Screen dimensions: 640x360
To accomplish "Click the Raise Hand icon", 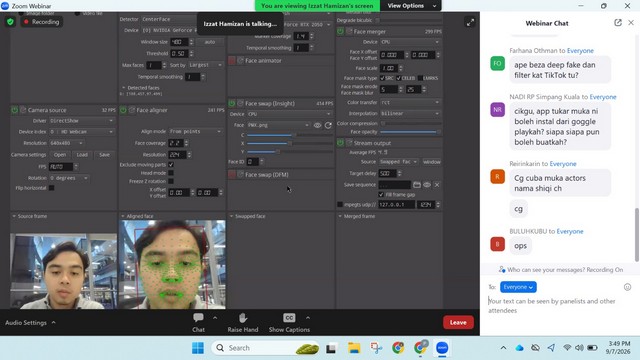I will (243, 318).
